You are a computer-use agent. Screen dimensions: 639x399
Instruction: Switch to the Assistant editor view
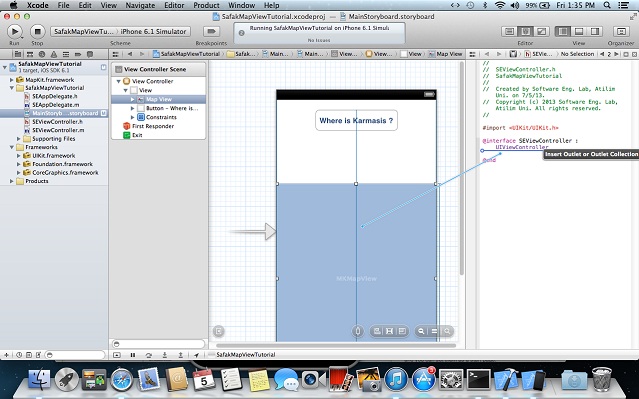(x=525, y=31)
